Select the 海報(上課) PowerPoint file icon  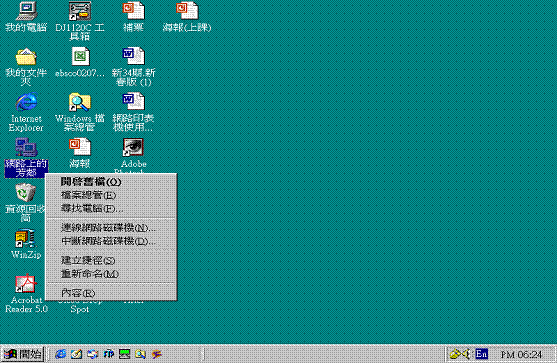(187, 11)
